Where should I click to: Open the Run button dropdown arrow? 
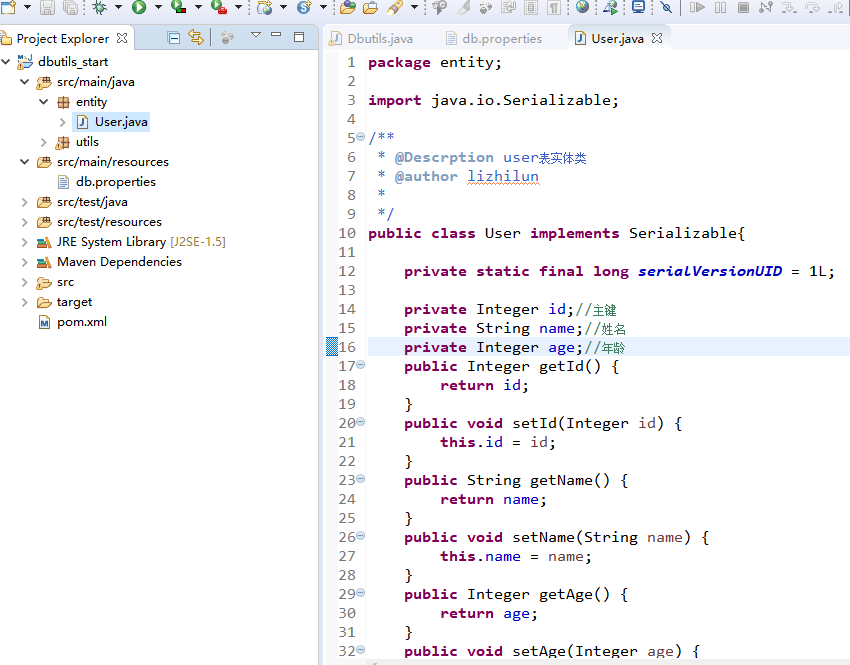pos(157,7)
